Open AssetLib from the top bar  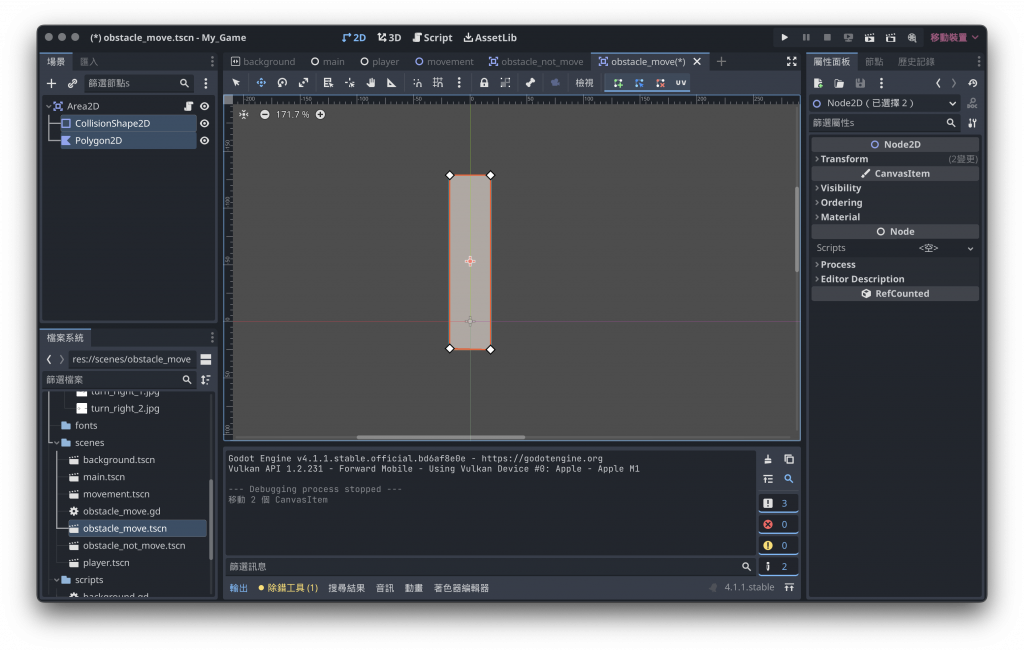tap(490, 37)
